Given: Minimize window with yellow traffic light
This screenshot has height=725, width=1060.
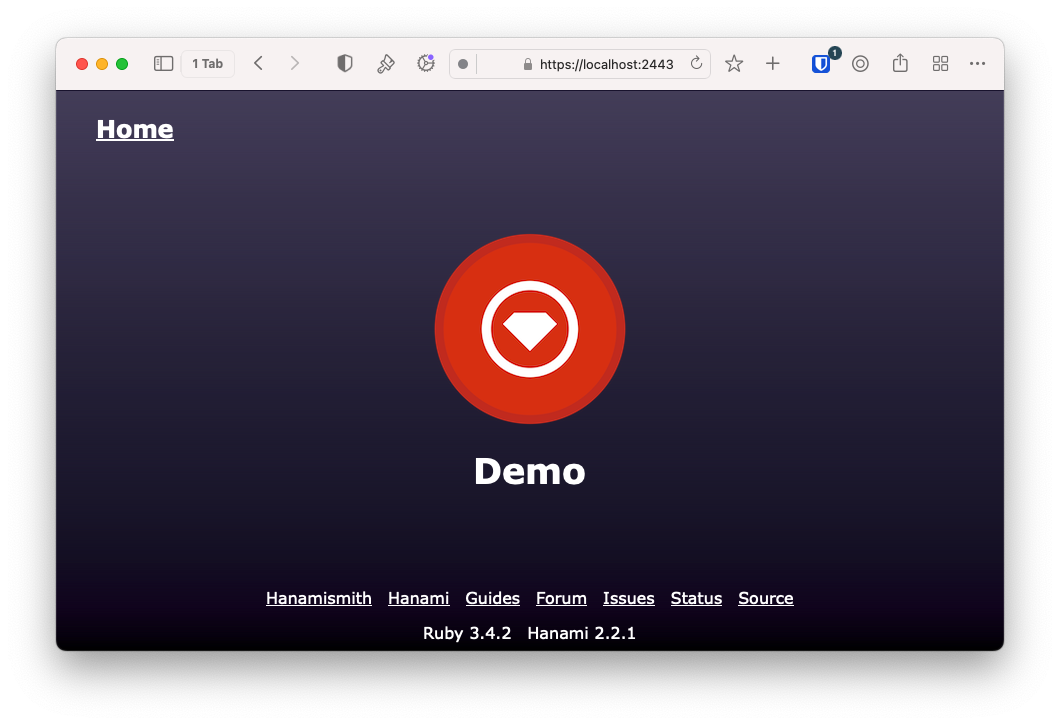Looking at the screenshot, I should tap(102, 64).
